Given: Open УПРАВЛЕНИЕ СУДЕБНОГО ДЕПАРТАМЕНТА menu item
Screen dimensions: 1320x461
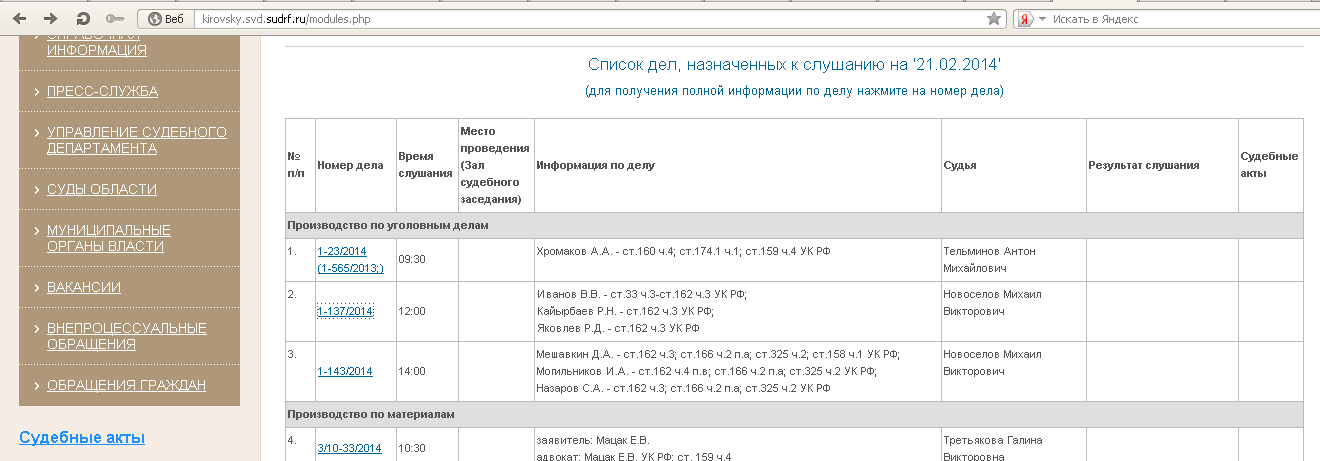Looking at the screenshot, I should (x=137, y=140).
